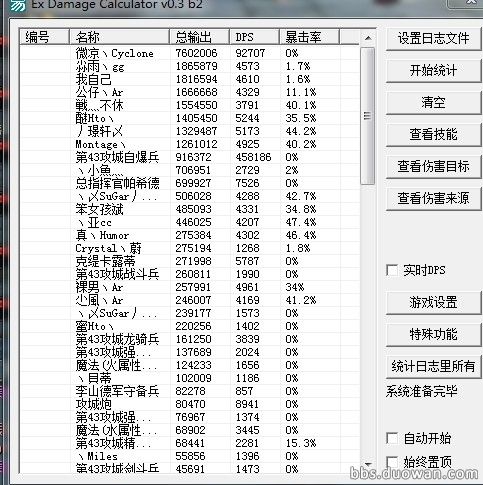
Task: Select row 微凉丶Cyclone
Action: 190,53
